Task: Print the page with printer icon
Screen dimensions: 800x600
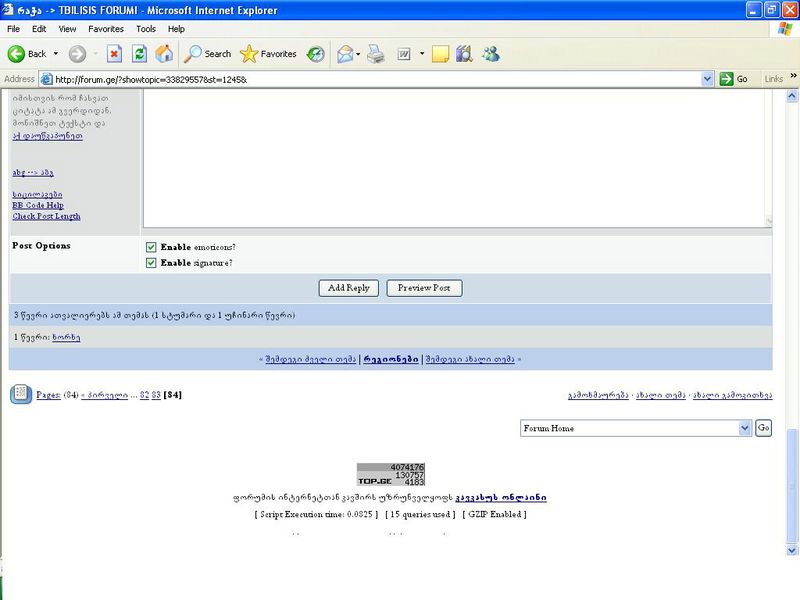Action: 376,54
